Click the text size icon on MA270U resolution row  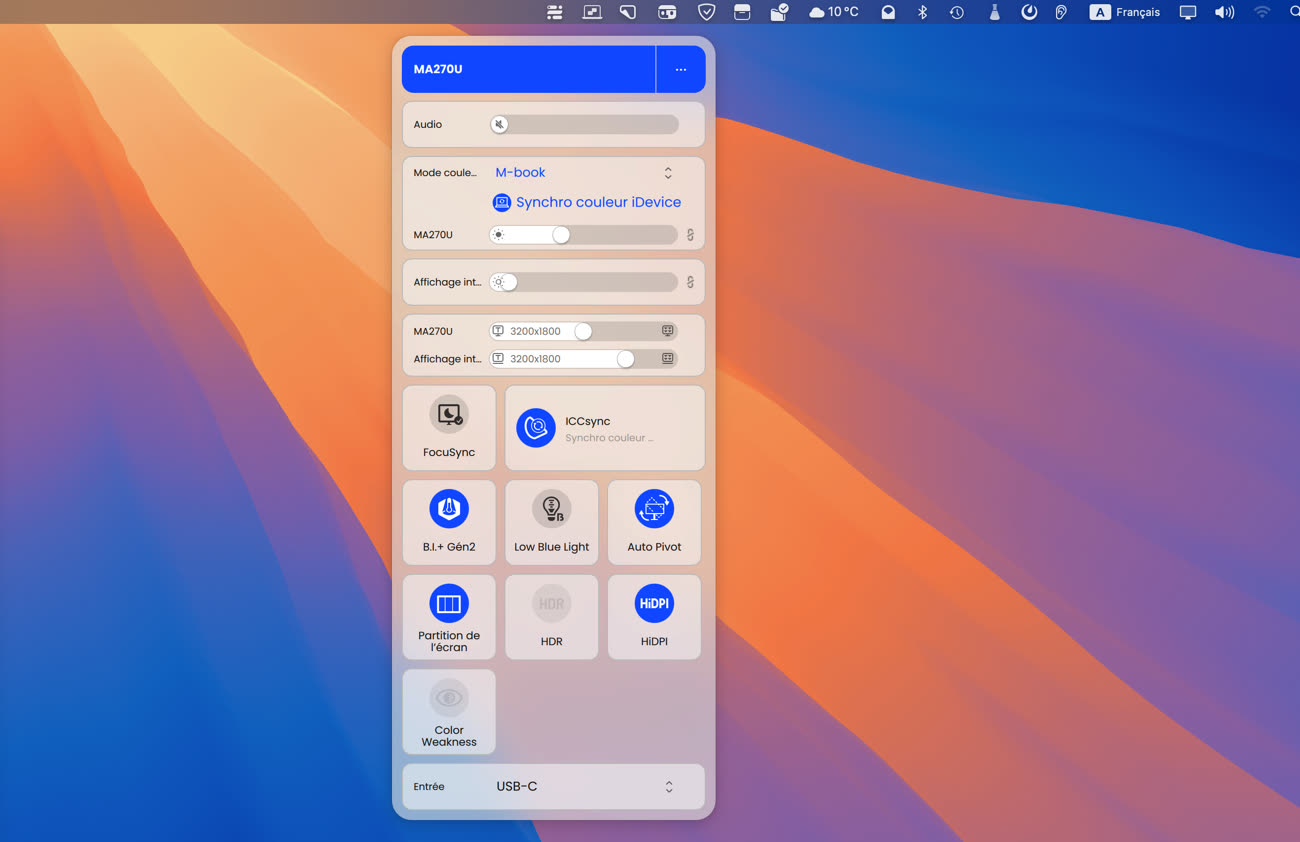(x=498, y=331)
